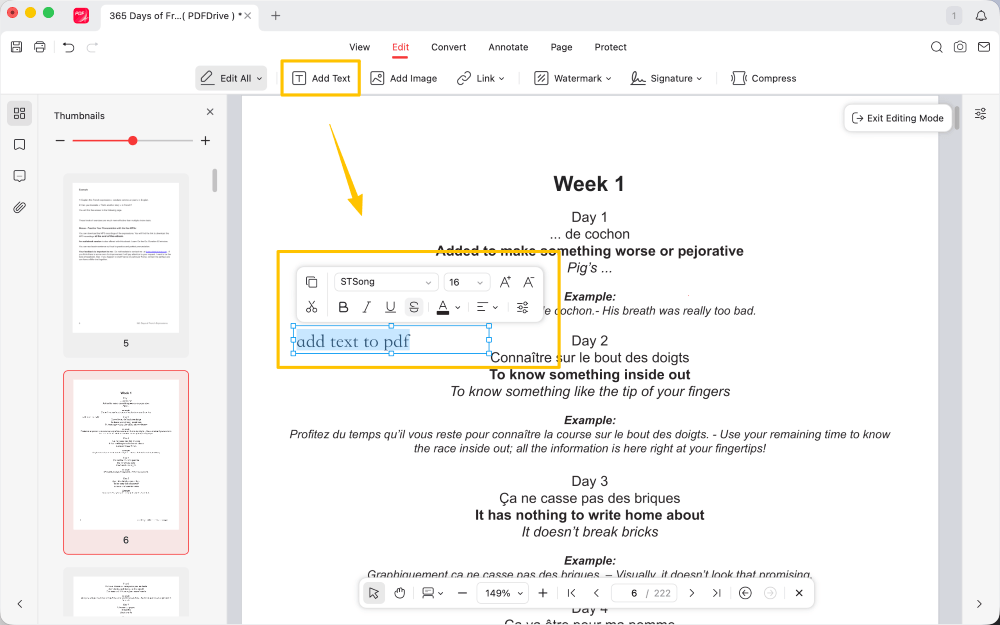1000x625 pixels.
Task: Switch to the Convert tab
Action: 448,47
